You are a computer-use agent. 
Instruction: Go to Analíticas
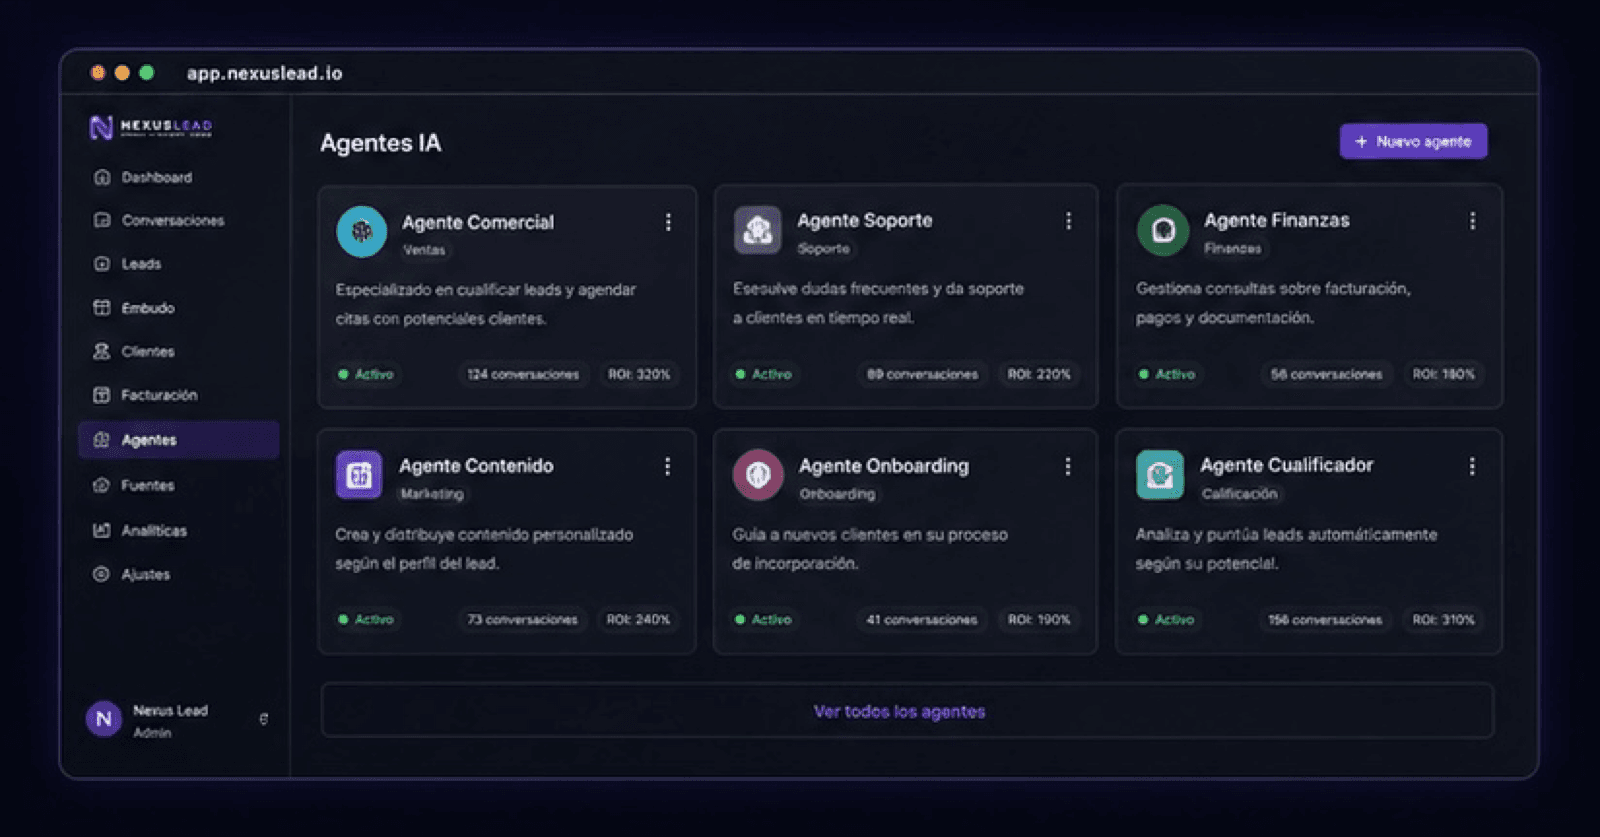pyautogui.click(x=178, y=530)
